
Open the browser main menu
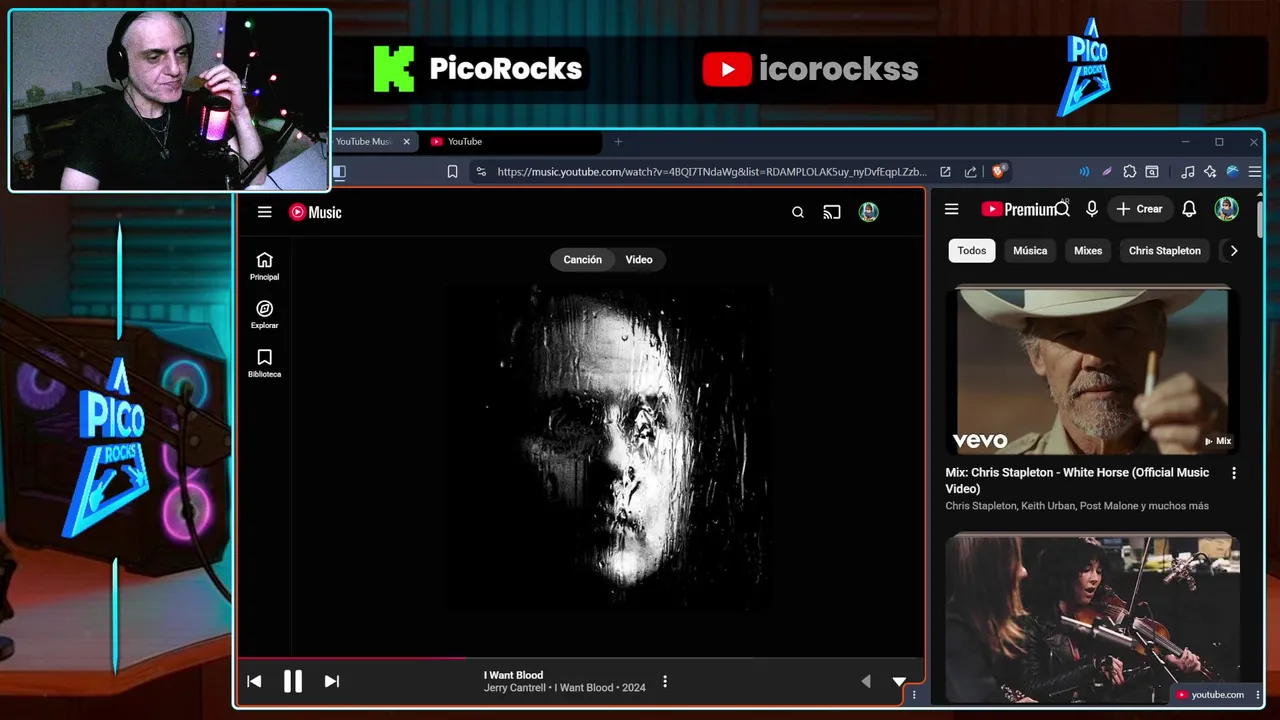click(1255, 172)
